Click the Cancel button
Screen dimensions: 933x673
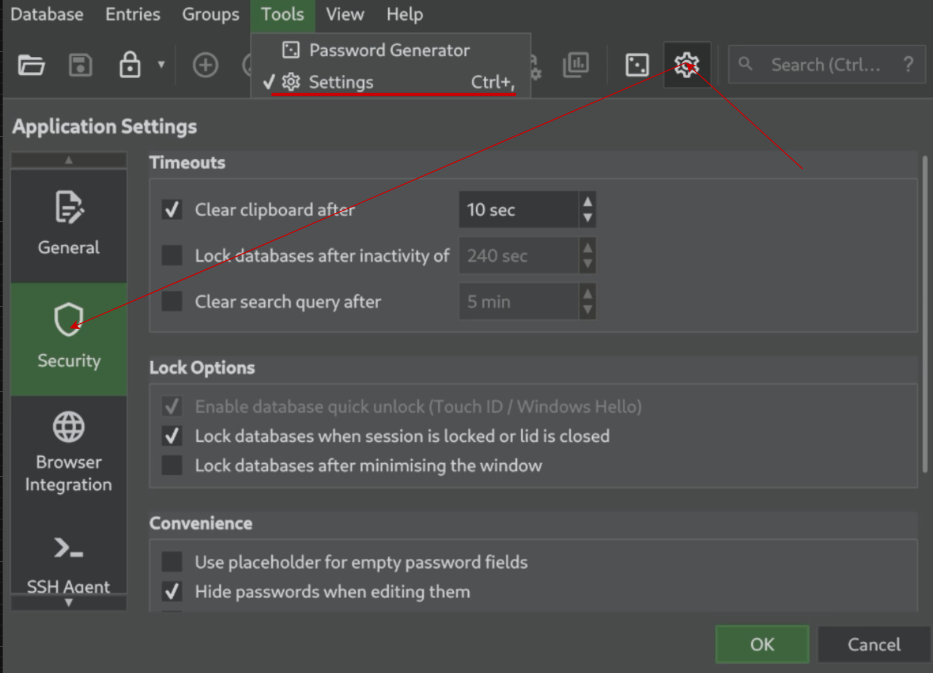(x=873, y=645)
